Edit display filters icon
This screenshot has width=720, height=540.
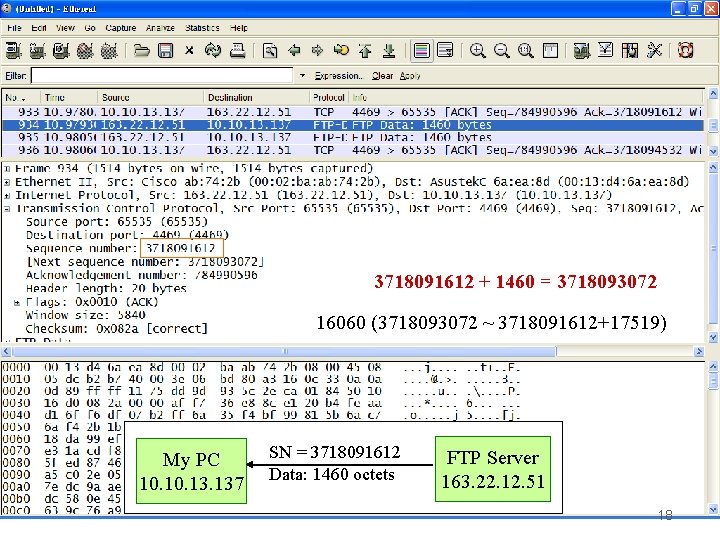coord(606,50)
